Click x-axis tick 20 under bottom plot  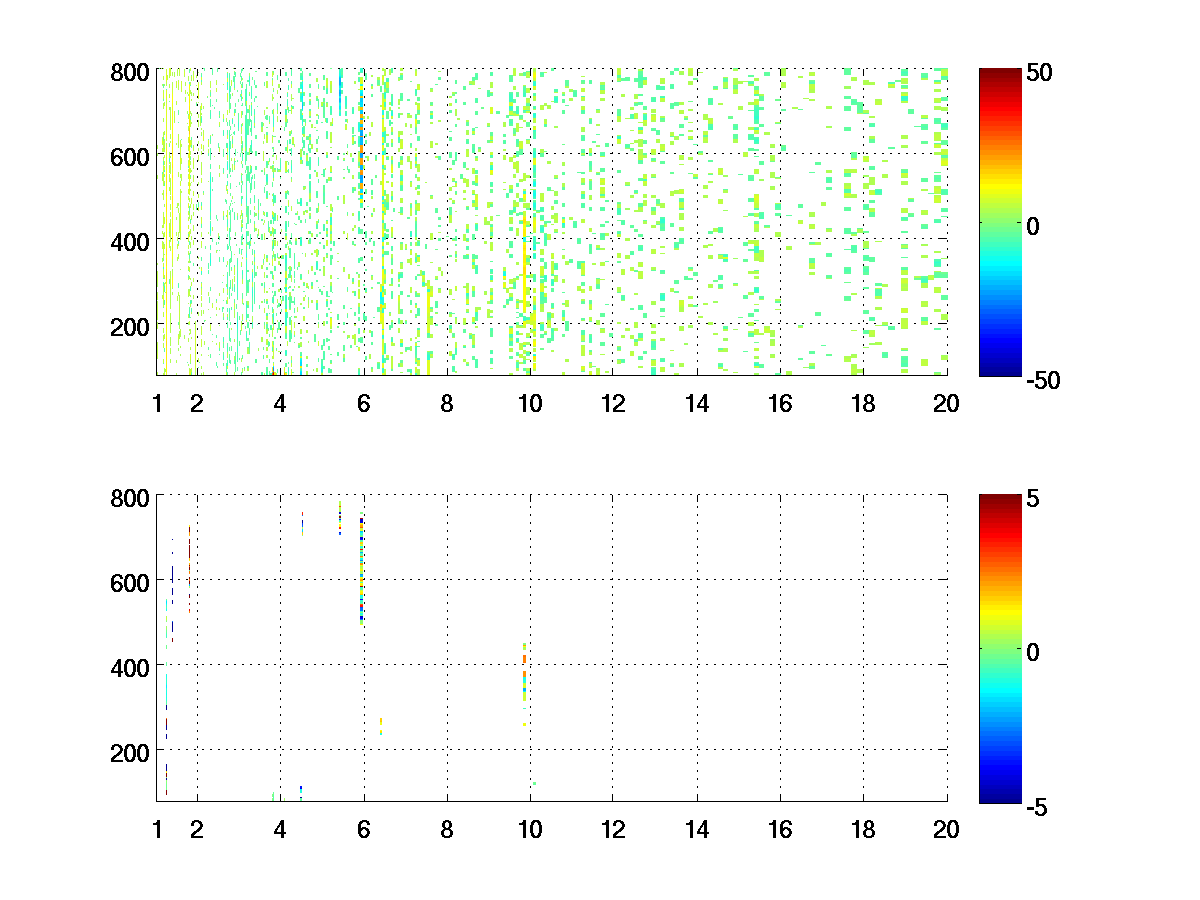(946, 829)
